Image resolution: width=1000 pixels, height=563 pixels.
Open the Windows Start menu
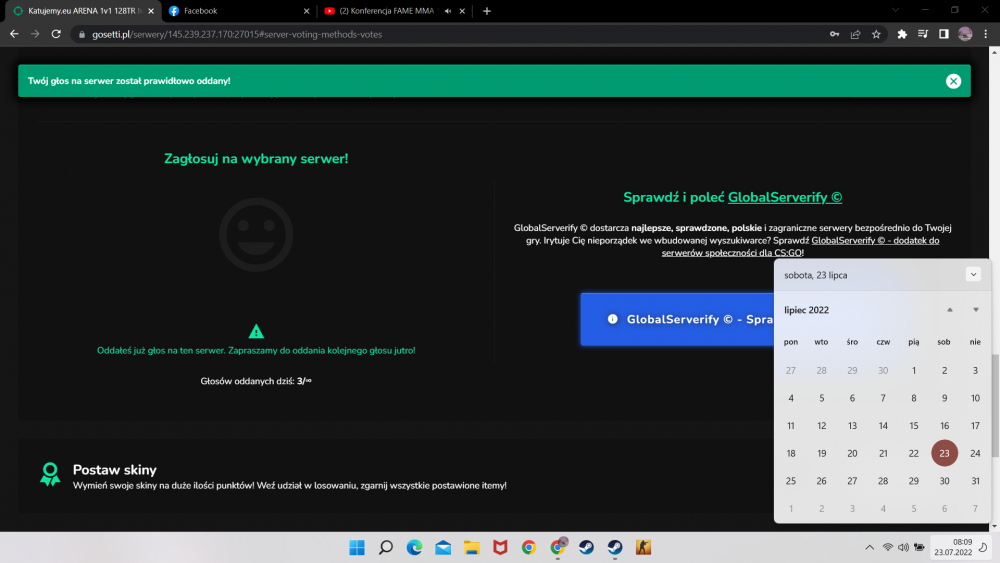tap(357, 548)
